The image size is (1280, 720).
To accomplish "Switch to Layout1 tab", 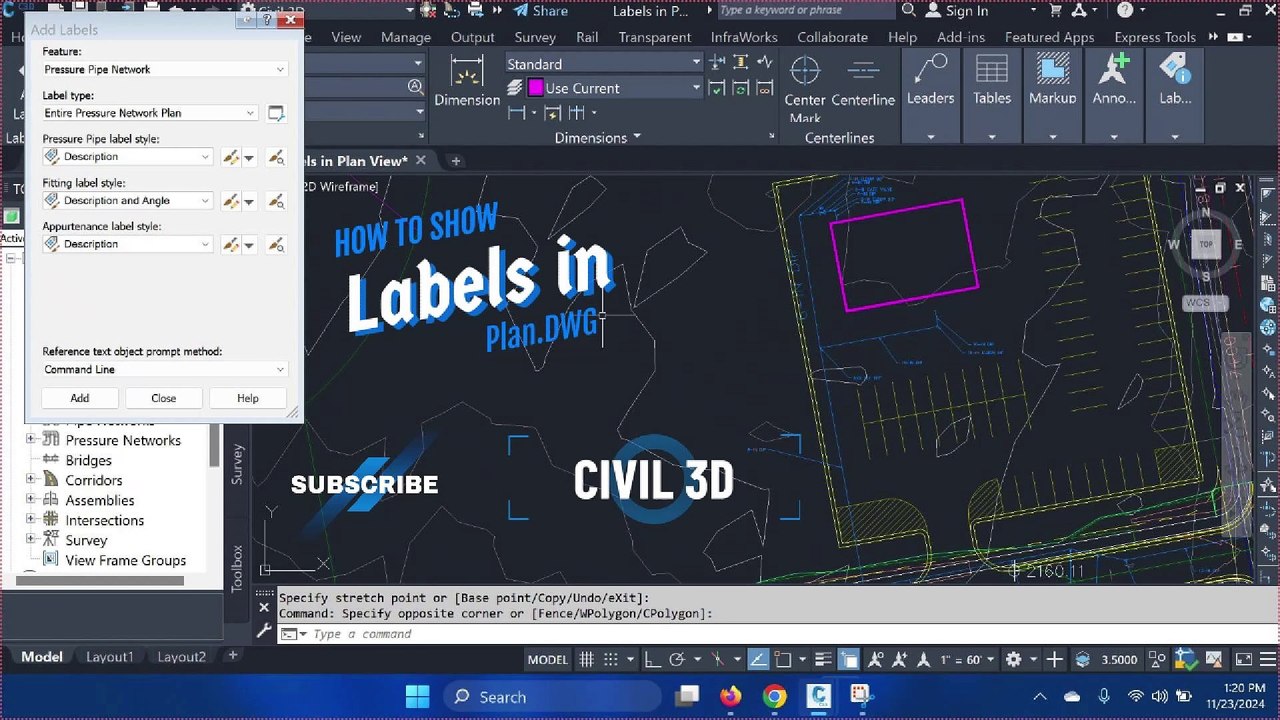I will point(109,657).
